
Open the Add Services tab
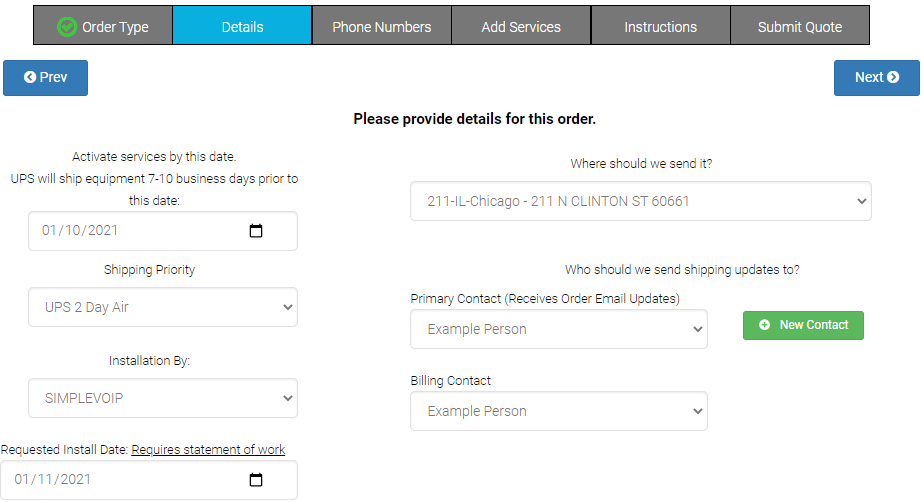(x=521, y=25)
